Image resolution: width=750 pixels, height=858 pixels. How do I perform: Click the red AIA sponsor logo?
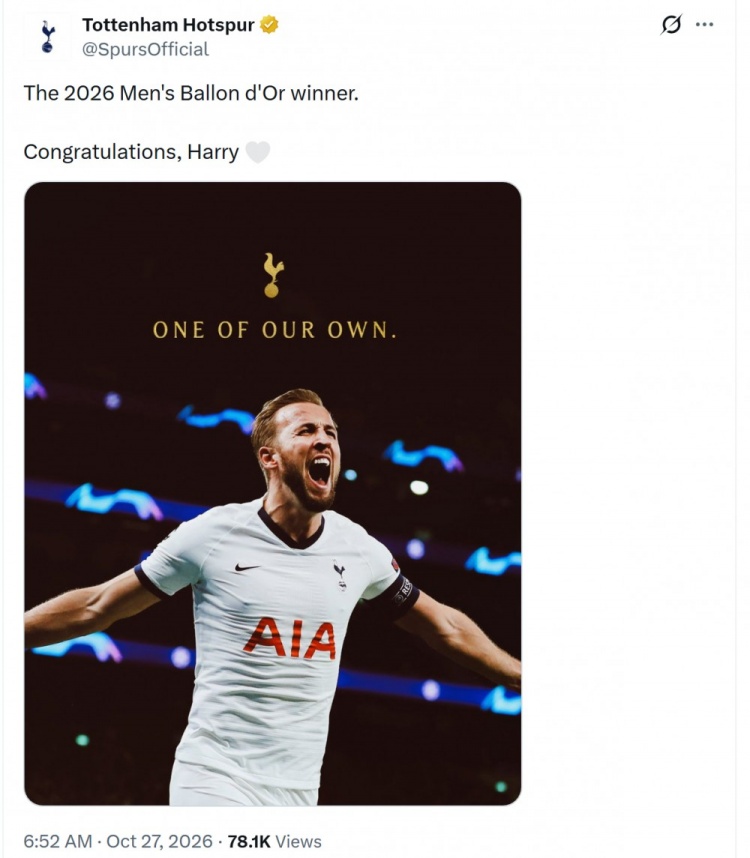pyautogui.click(x=289, y=637)
